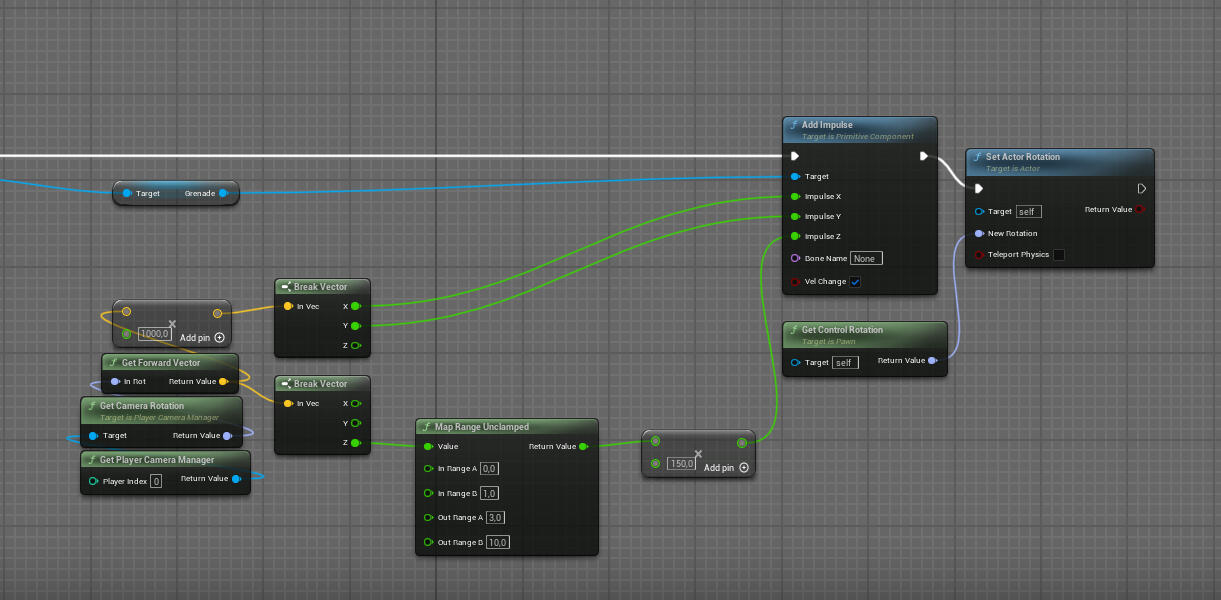Screen dimensions: 1221x600
Task: Enable the Teleport Physics checkbox
Action: click(x=1059, y=255)
